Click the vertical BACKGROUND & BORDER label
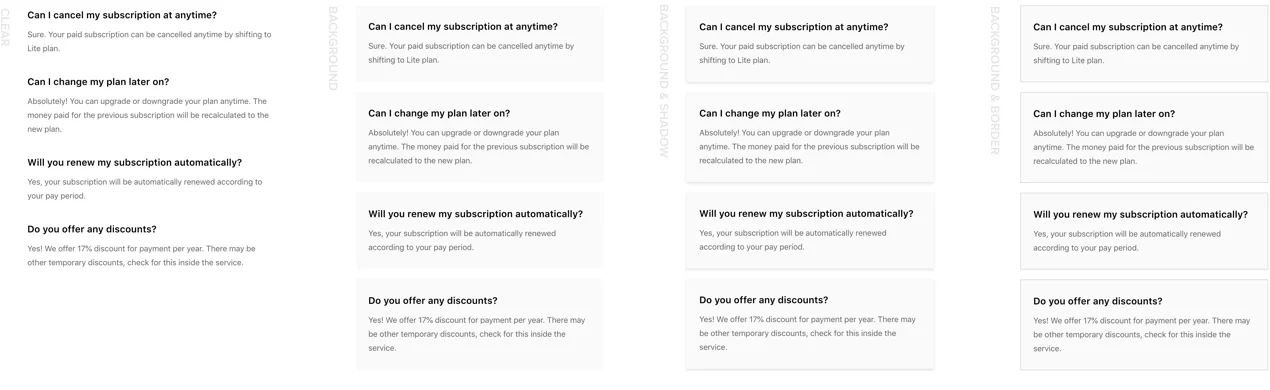This screenshot has height=390, width=1270. (994, 81)
